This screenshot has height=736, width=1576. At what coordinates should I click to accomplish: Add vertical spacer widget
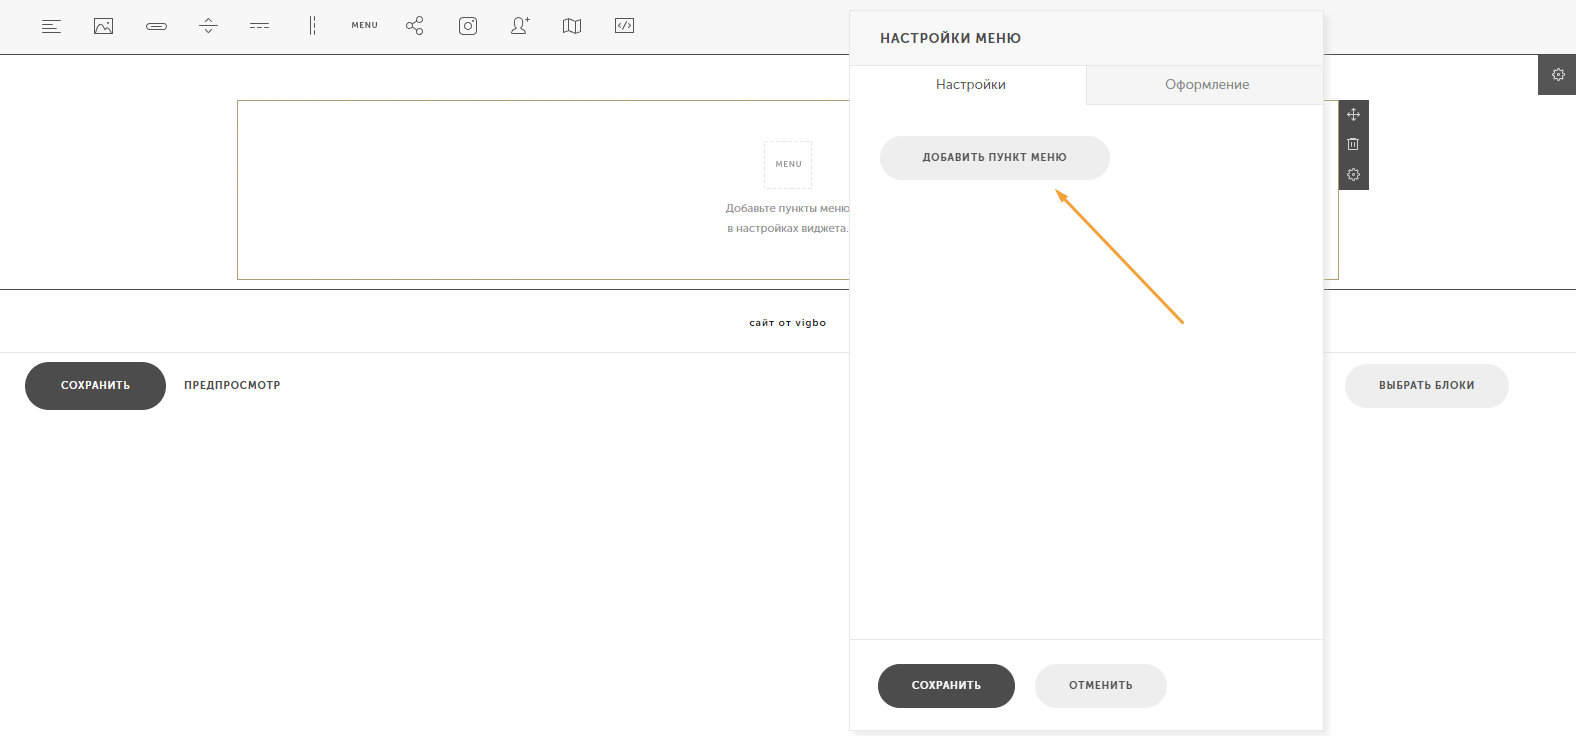(x=208, y=26)
